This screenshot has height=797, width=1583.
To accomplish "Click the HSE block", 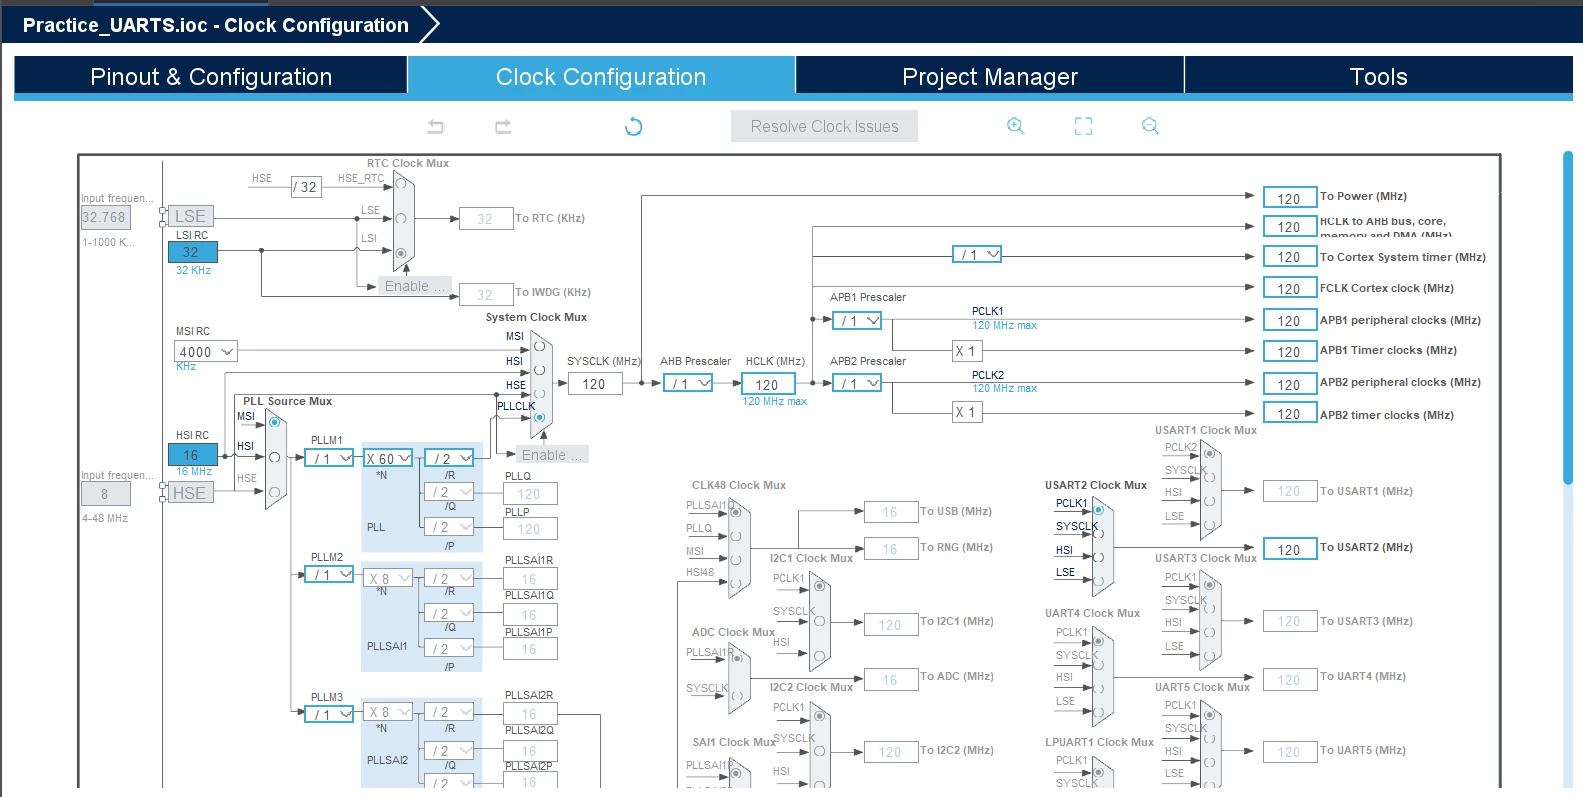I will 189,493.
